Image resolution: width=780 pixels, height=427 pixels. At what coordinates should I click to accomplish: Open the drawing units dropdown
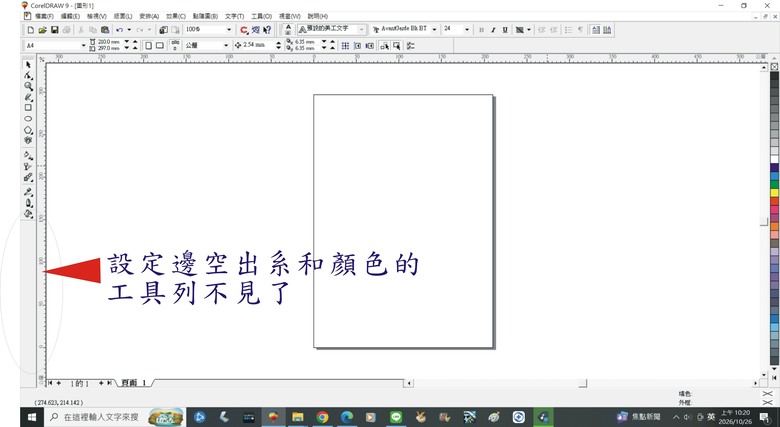(x=226, y=46)
